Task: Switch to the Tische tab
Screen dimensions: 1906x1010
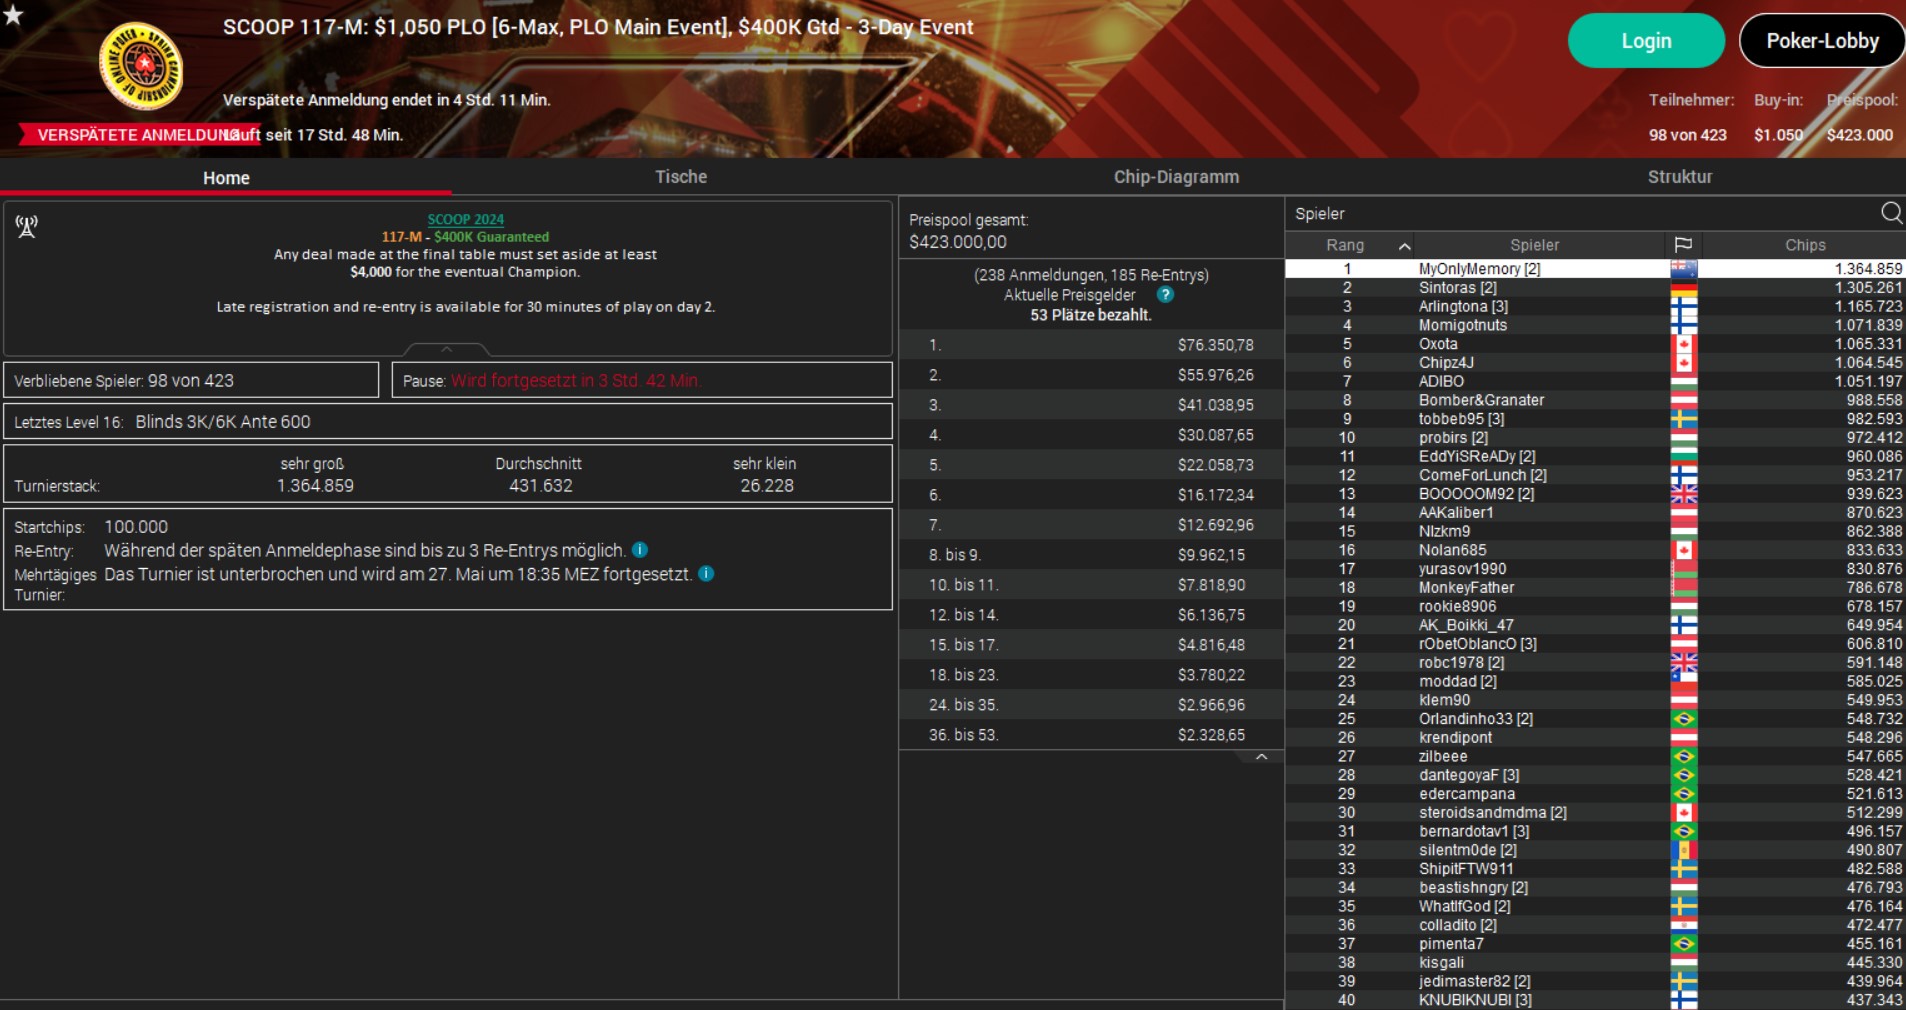Action: pos(681,177)
